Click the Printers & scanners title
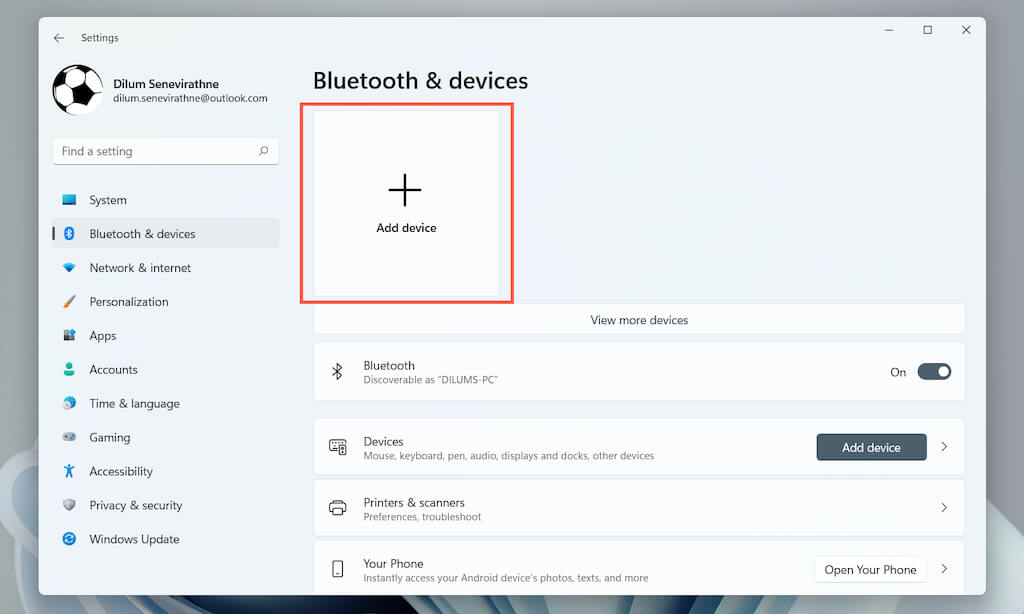This screenshot has height=614, width=1024. tap(414, 502)
